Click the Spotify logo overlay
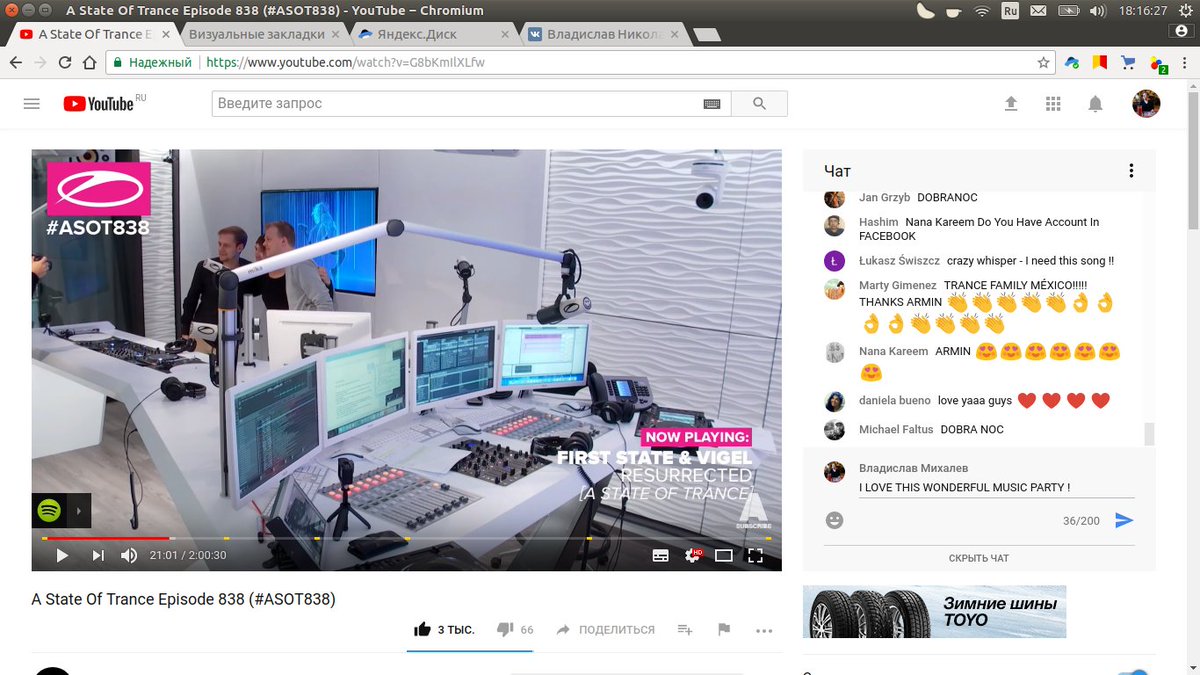The width and height of the screenshot is (1200, 675). click(x=48, y=510)
